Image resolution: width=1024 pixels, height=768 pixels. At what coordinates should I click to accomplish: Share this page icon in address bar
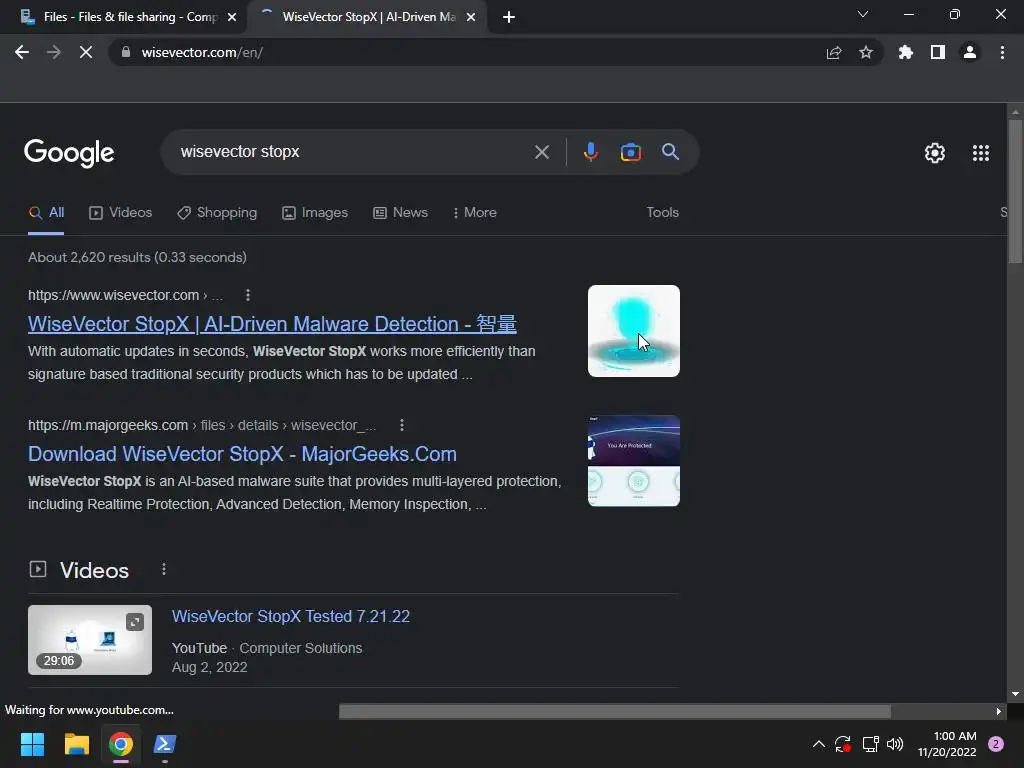pyautogui.click(x=833, y=52)
